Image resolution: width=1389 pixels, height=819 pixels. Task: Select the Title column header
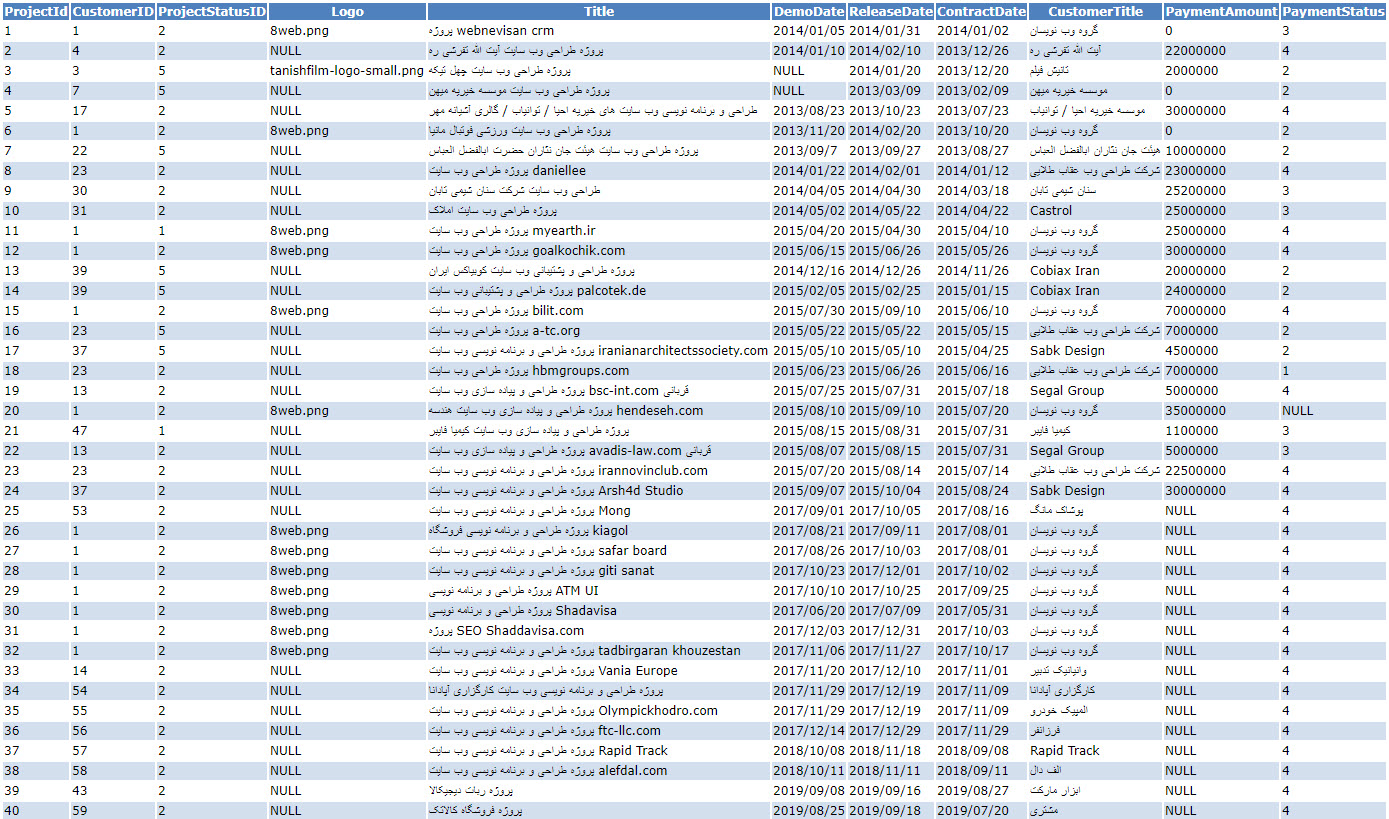599,12
